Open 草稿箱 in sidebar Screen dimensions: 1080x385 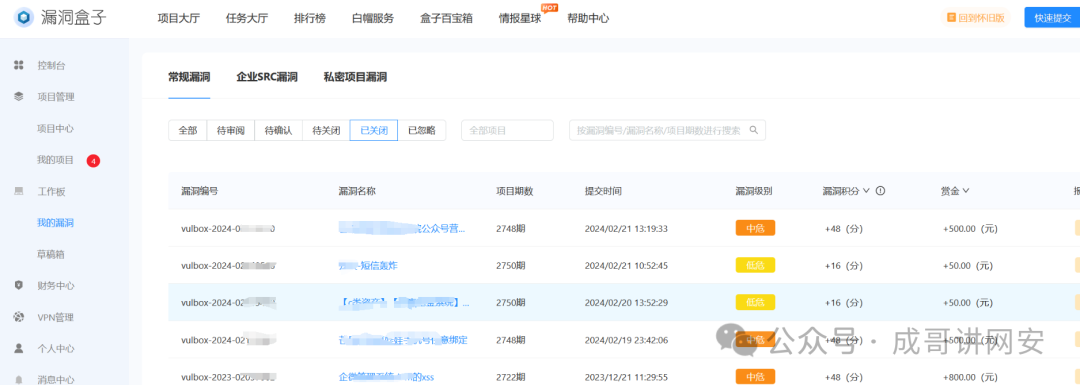[x=52, y=255]
